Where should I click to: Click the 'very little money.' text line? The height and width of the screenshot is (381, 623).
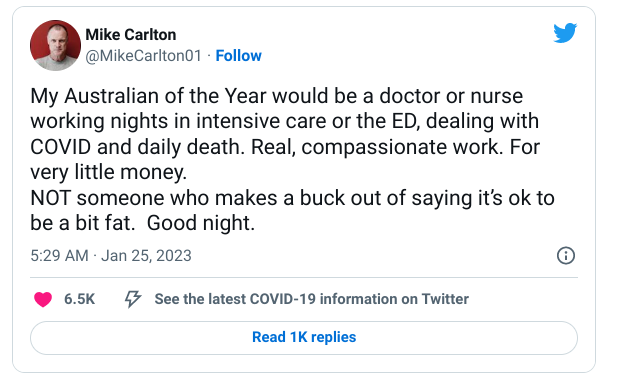[x=108, y=172]
